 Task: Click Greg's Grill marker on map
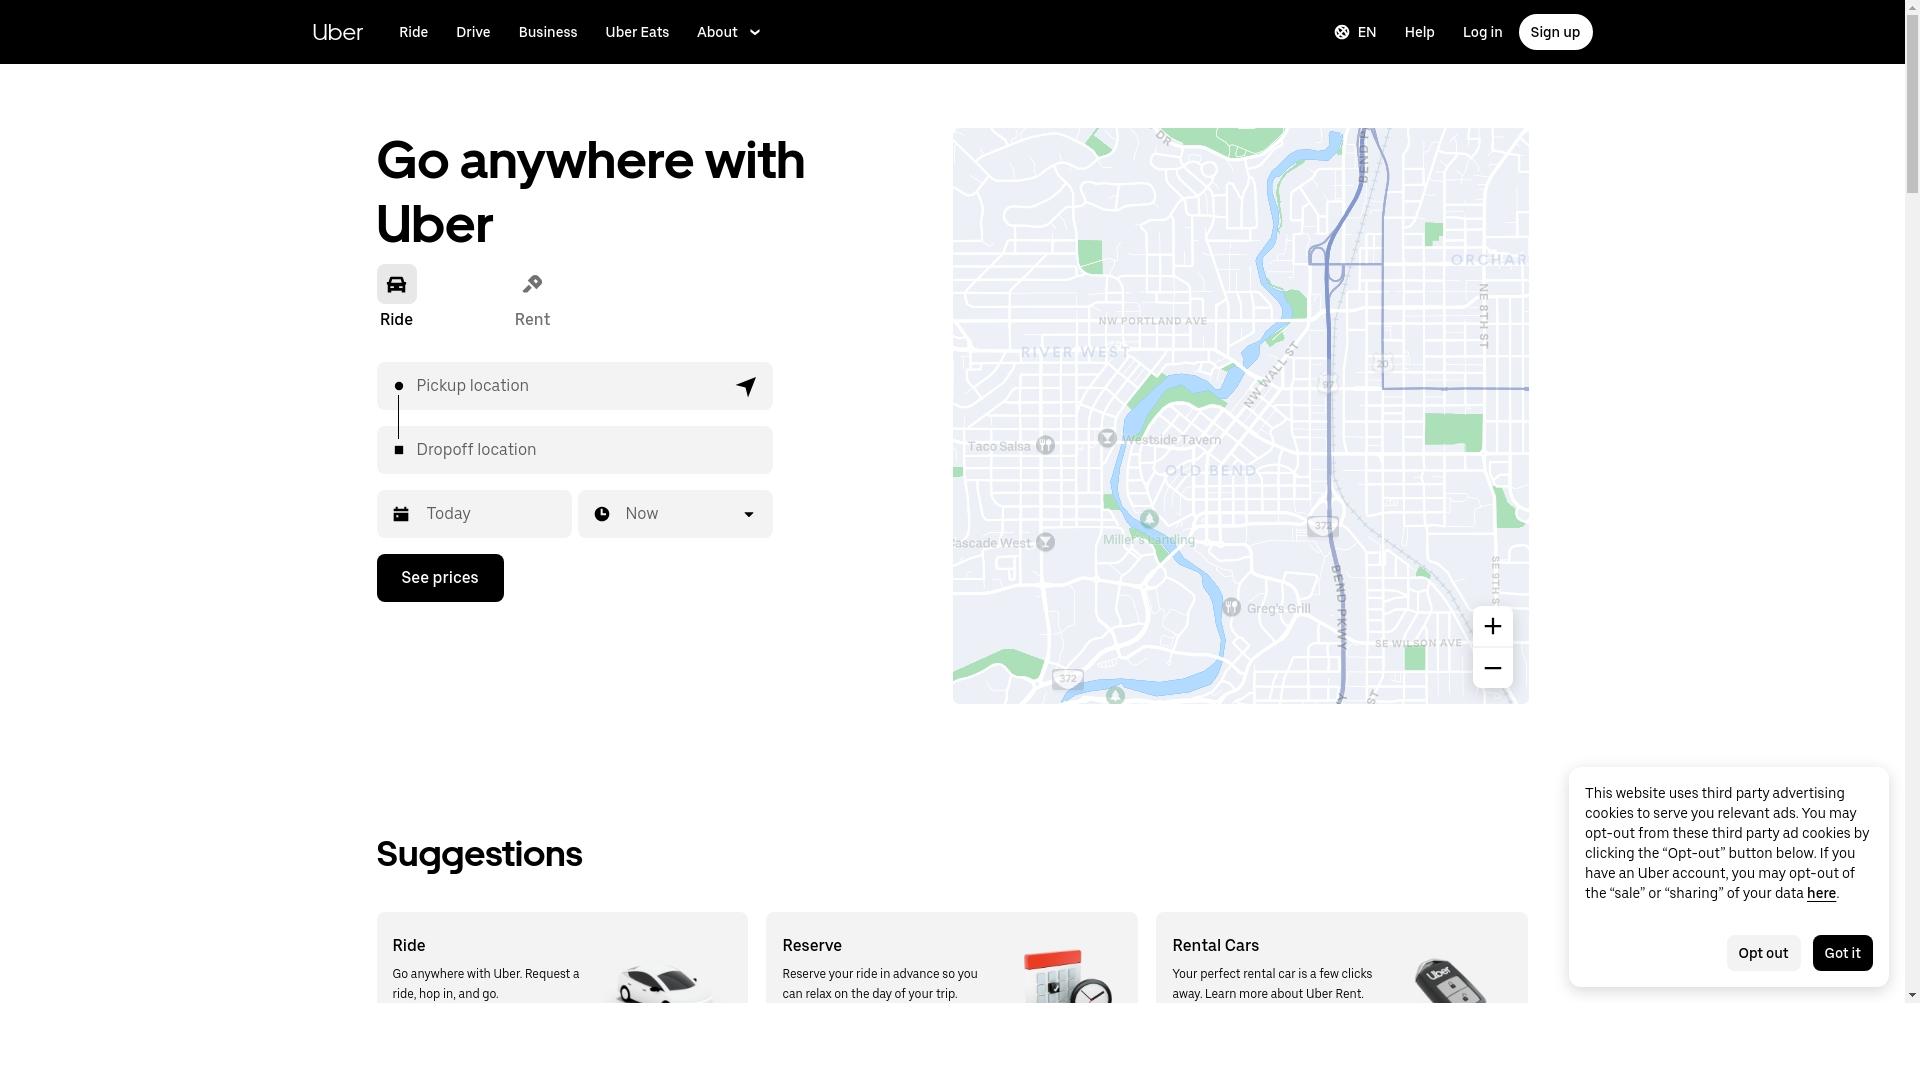coord(1232,607)
